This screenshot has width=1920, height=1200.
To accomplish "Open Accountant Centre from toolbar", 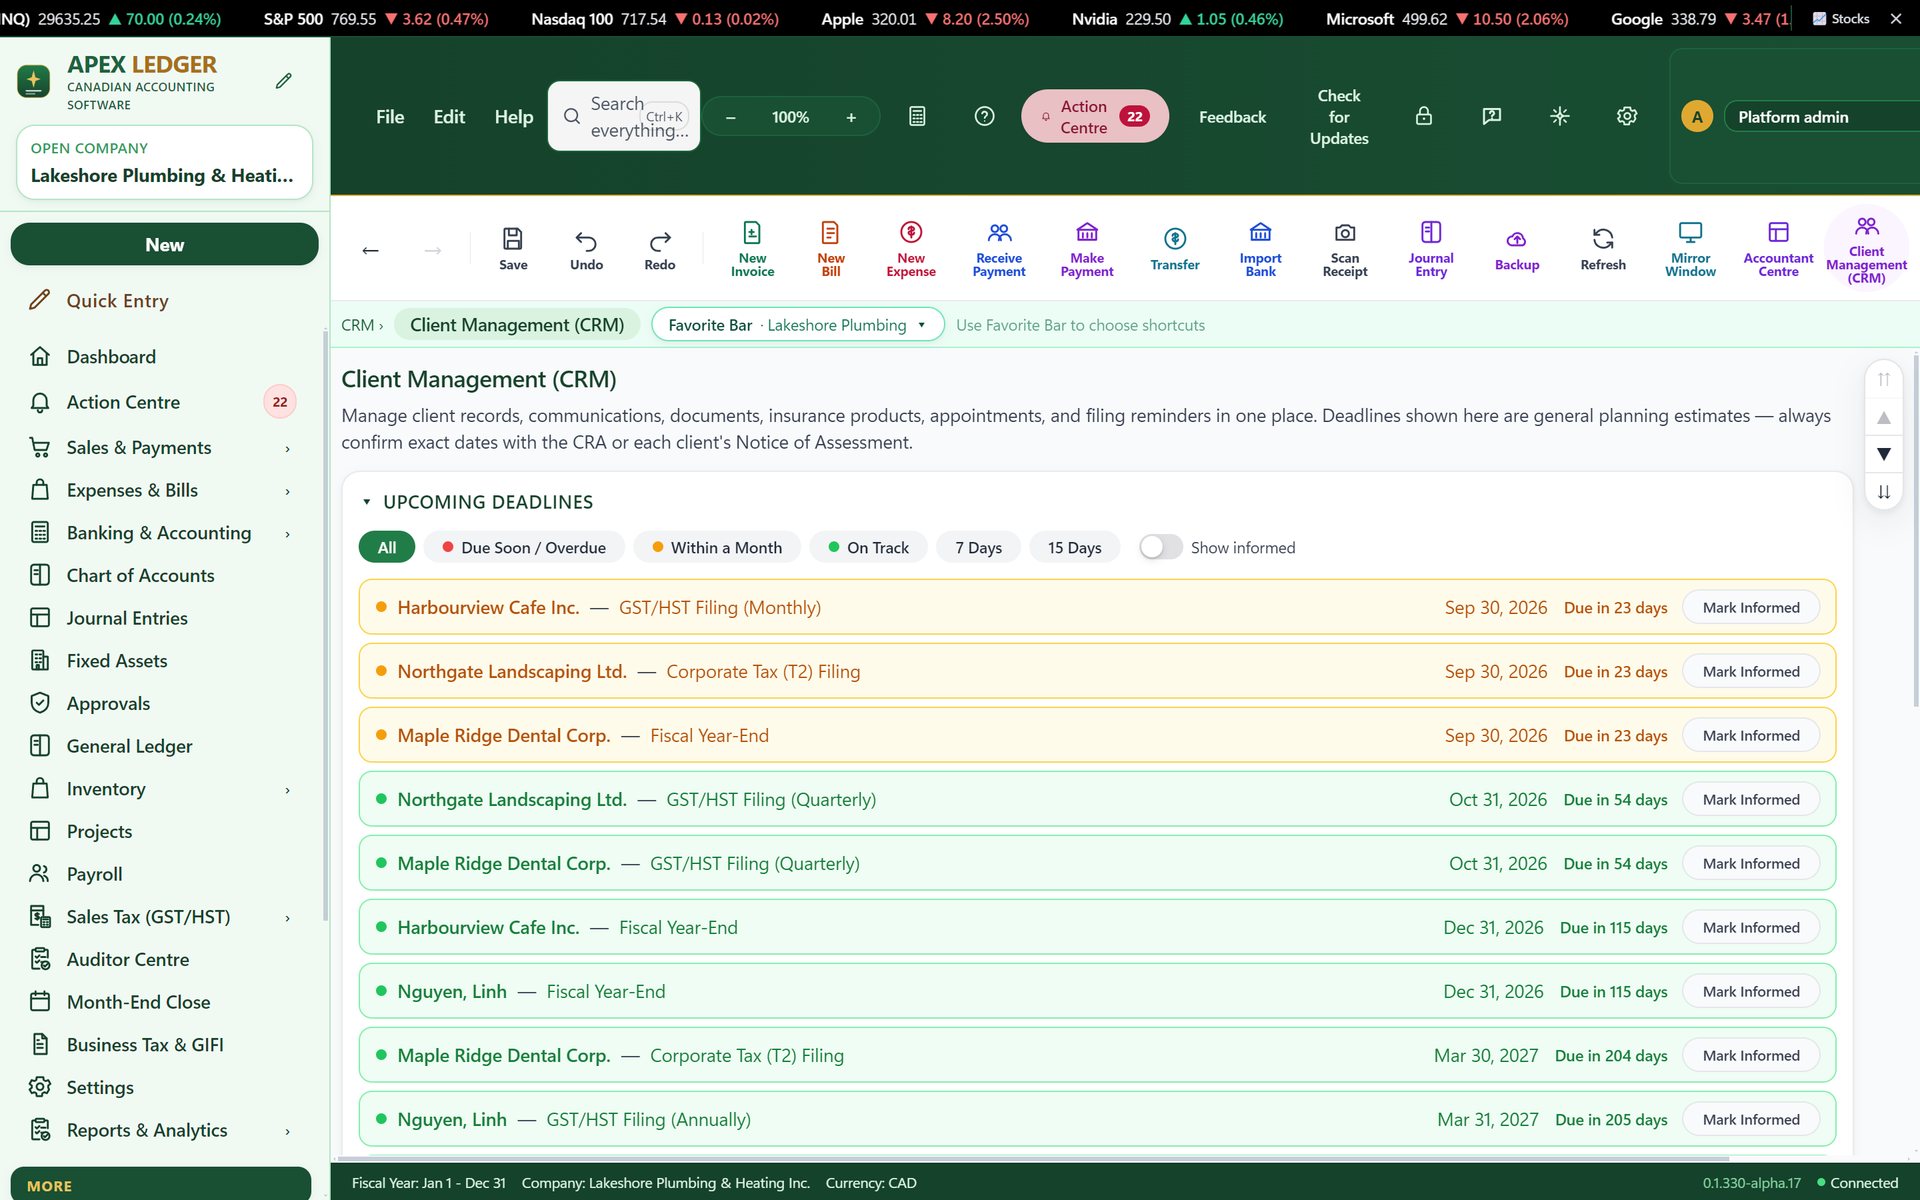I will click(x=1778, y=249).
